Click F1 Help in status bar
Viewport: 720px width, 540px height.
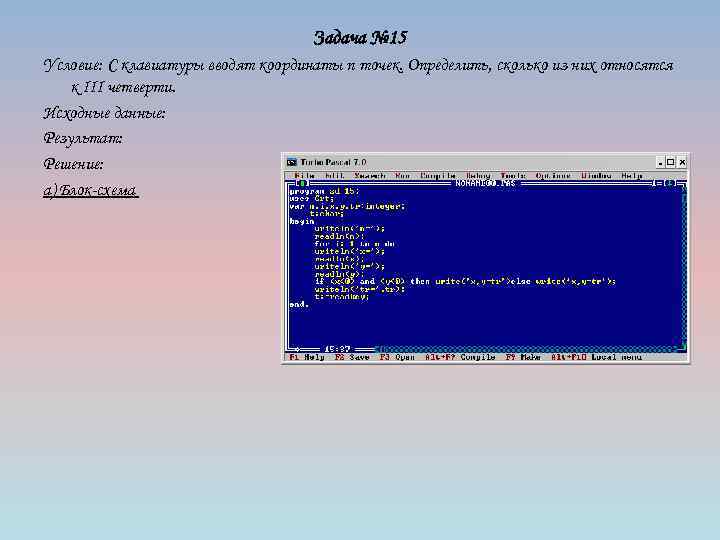point(307,357)
